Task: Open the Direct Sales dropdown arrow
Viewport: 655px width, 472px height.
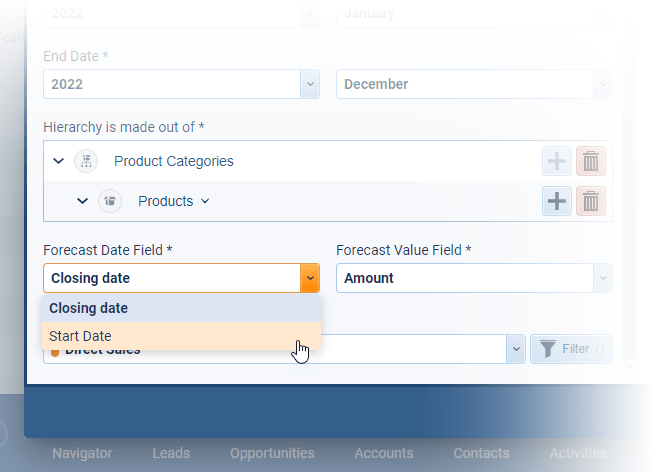Action: coord(516,349)
